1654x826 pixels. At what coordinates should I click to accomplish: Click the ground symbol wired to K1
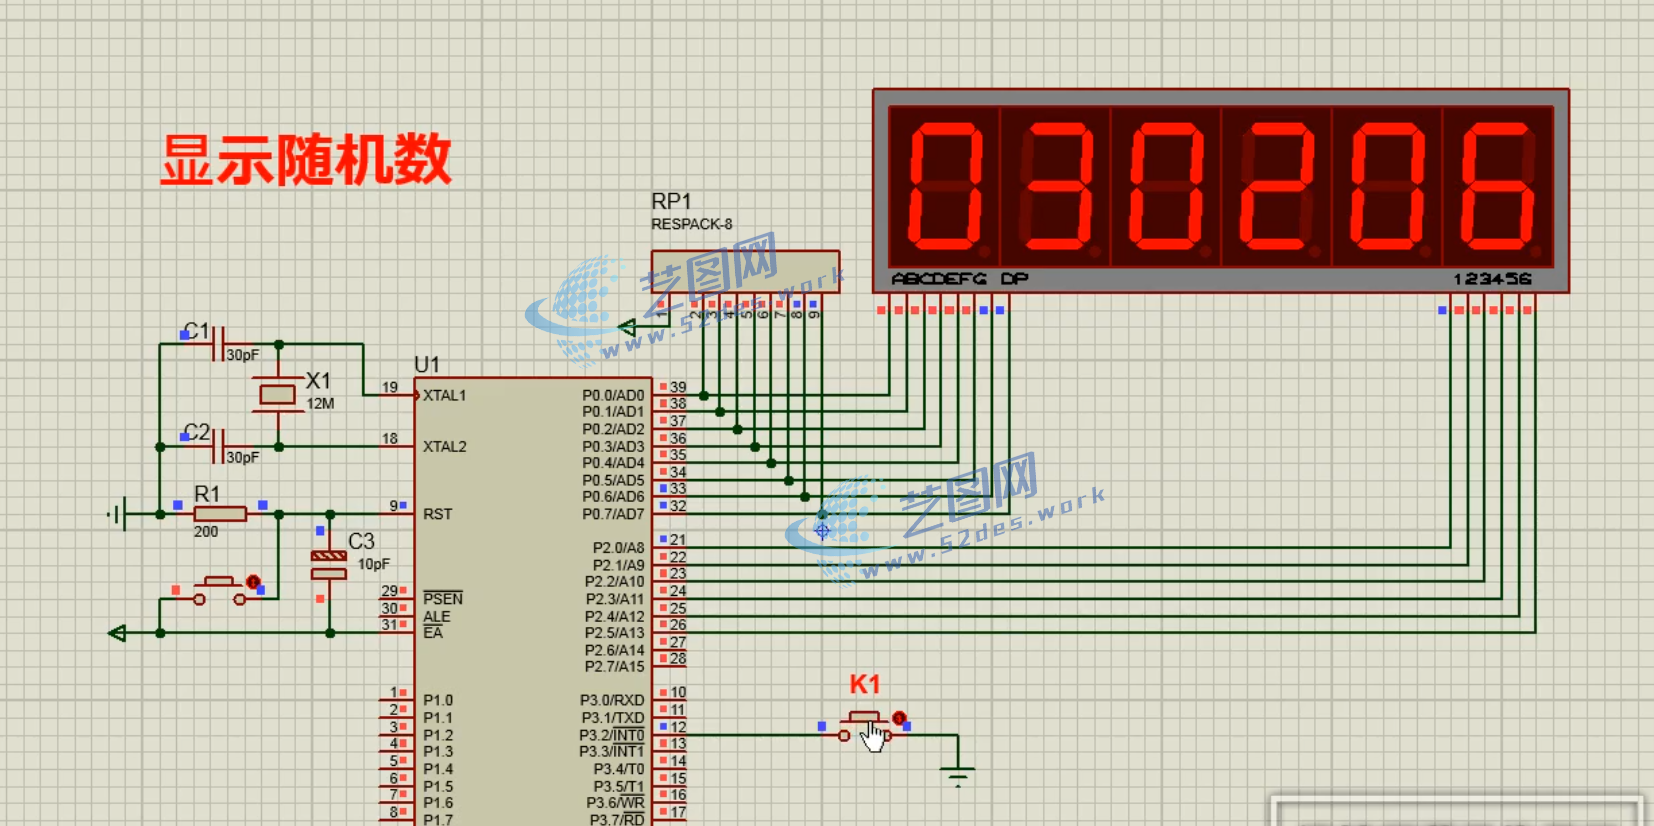pyautogui.click(x=957, y=775)
